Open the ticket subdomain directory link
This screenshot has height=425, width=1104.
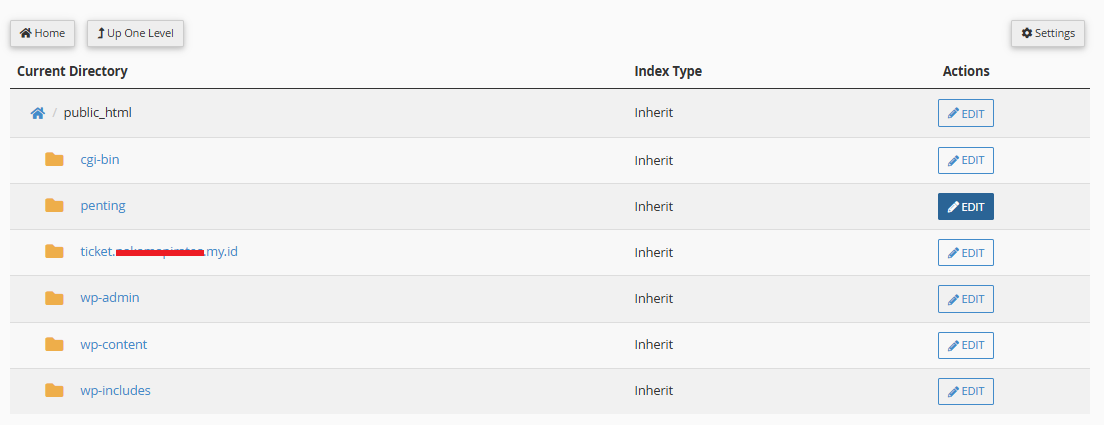tap(159, 251)
